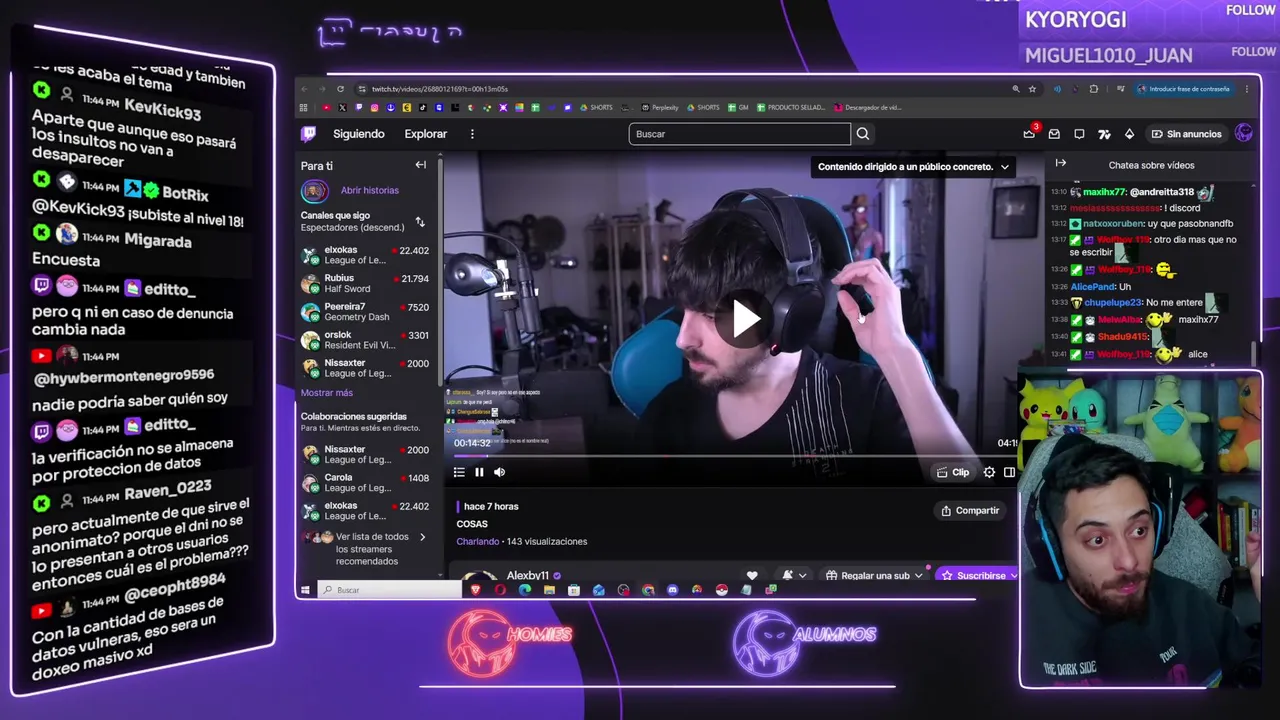Subscribe with the Suscribirse button
The image size is (1280, 720).
pyautogui.click(x=977, y=575)
